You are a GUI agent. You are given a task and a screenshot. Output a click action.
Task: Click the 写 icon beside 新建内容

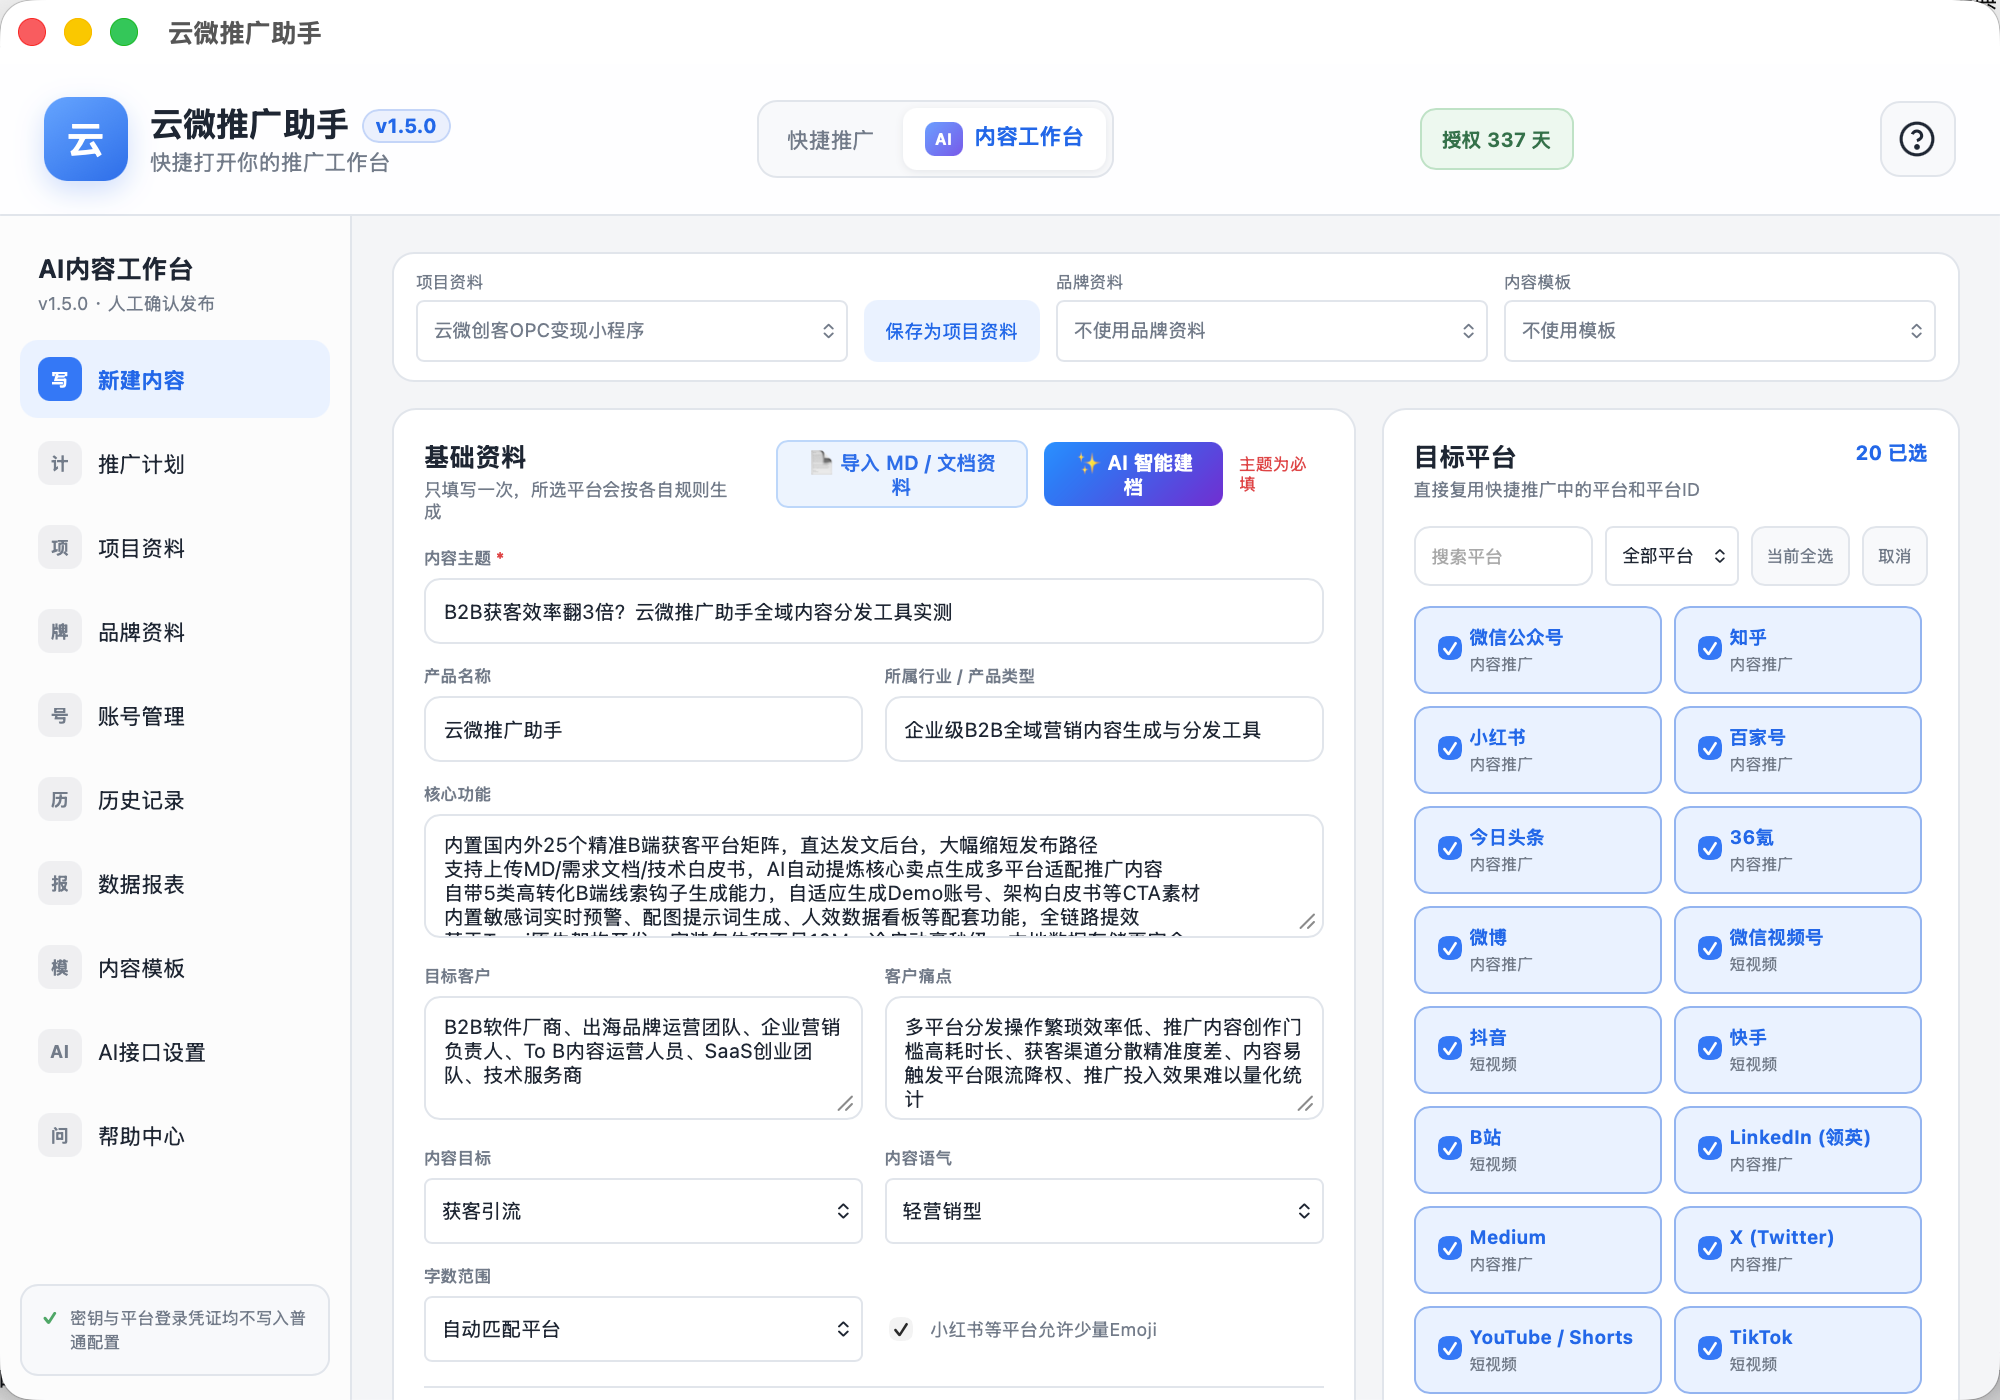(x=60, y=380)
